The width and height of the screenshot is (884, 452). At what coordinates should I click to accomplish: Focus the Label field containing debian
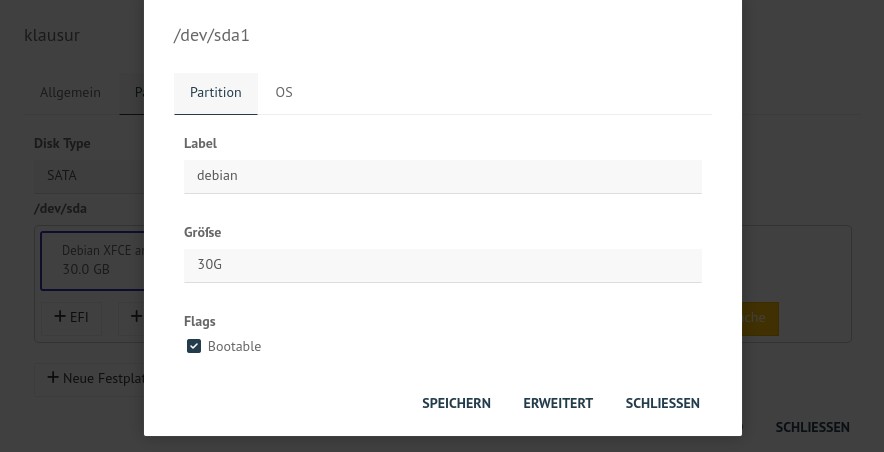tap(443, 176)
